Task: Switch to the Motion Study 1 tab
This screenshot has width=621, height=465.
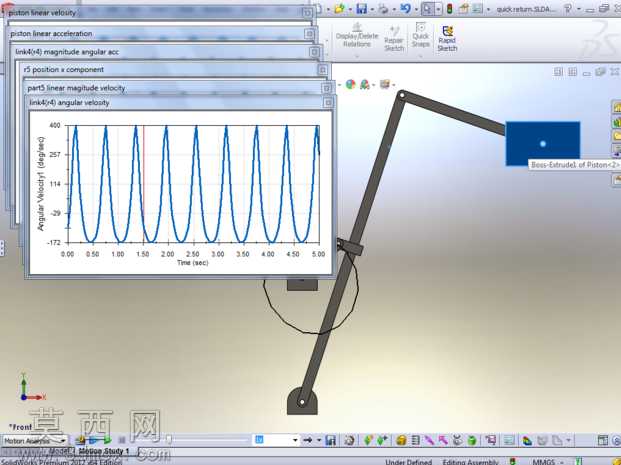Action: tap(104, 451)
